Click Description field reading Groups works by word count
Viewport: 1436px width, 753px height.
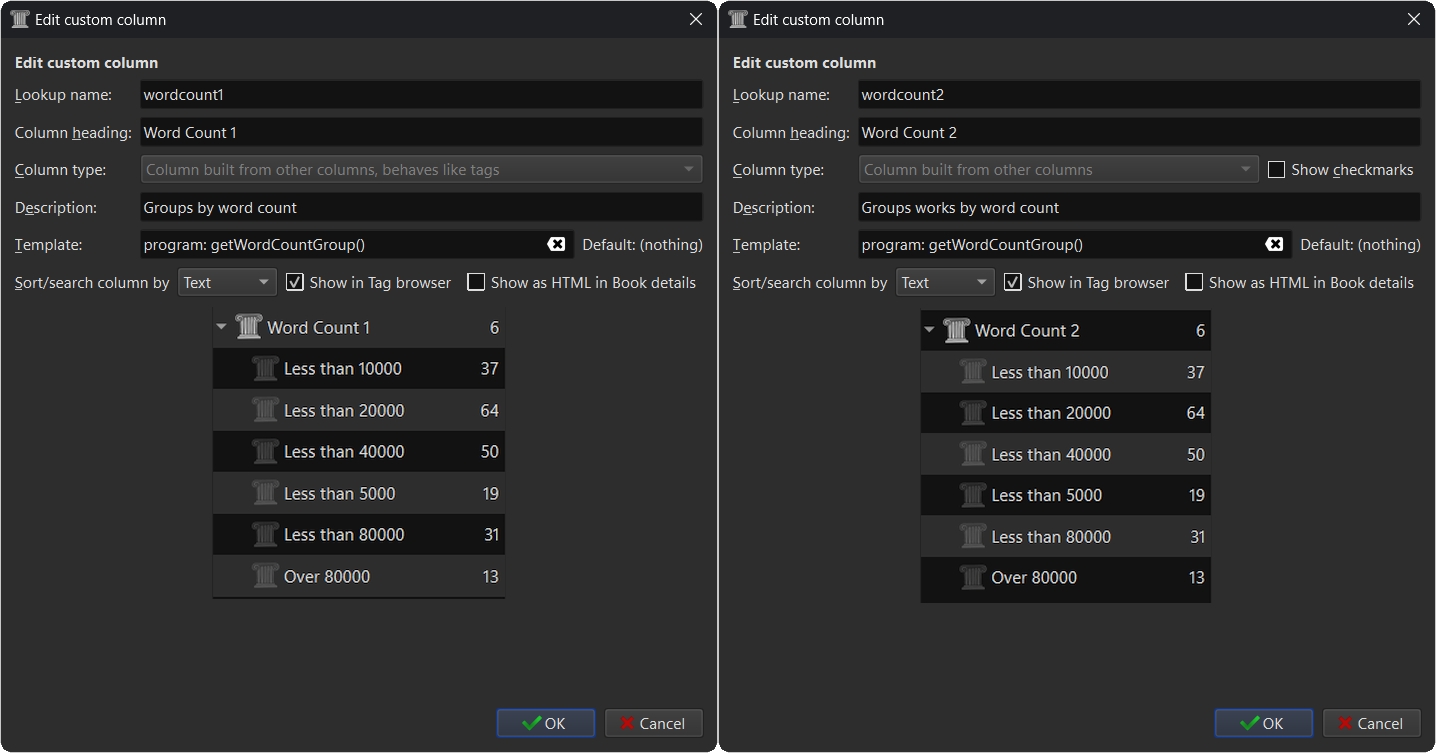[1139, 207]
